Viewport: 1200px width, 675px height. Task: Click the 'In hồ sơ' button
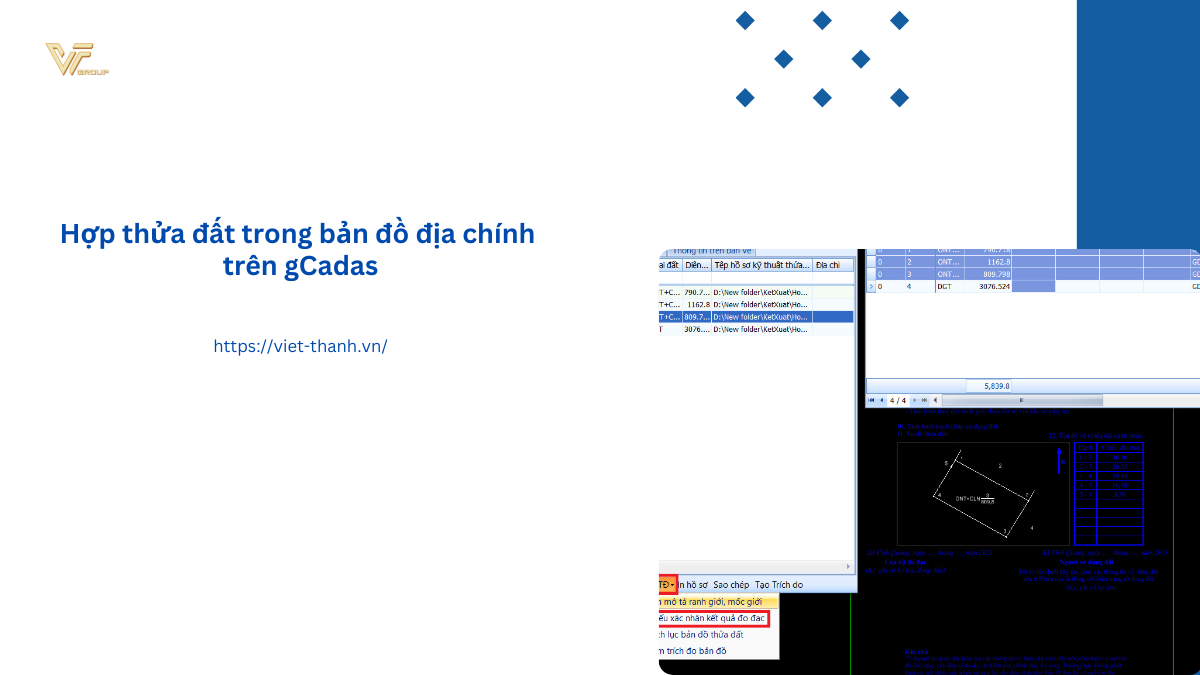pyautogui.click(x=694, y=584)
